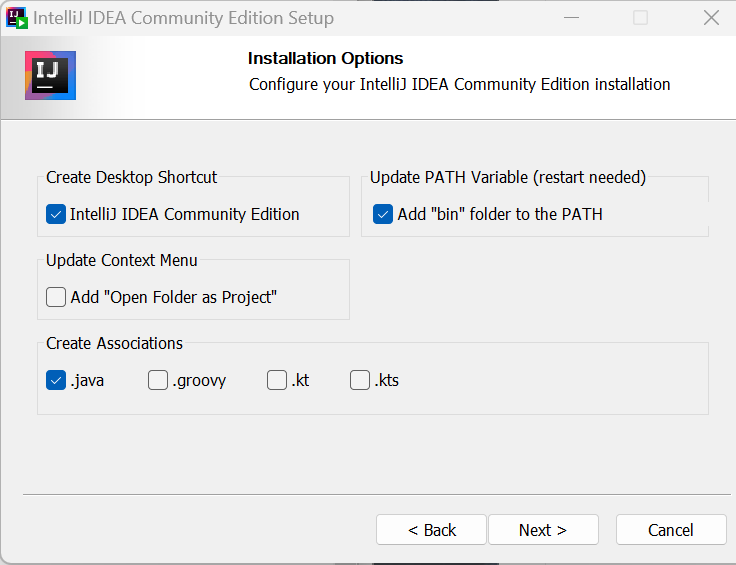Minimize the IntelliJ IDEA Setup window
736x565 pixels.
click(571, 18)
